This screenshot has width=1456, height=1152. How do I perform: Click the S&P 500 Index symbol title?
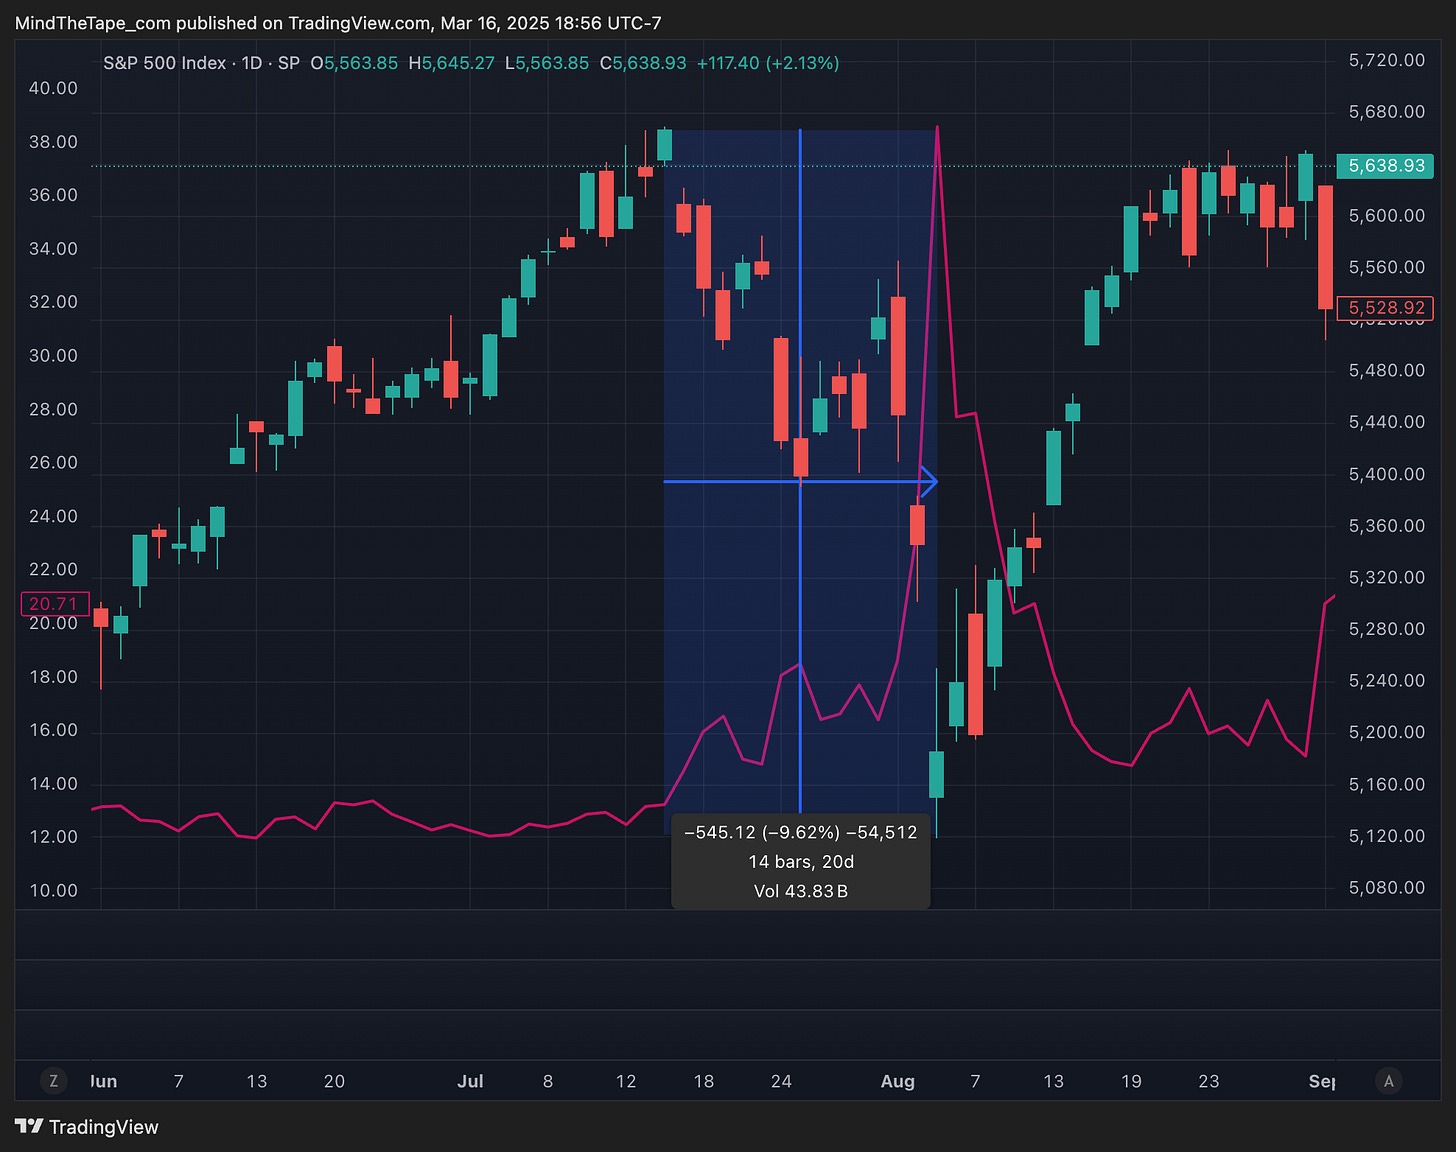point(164,63)
